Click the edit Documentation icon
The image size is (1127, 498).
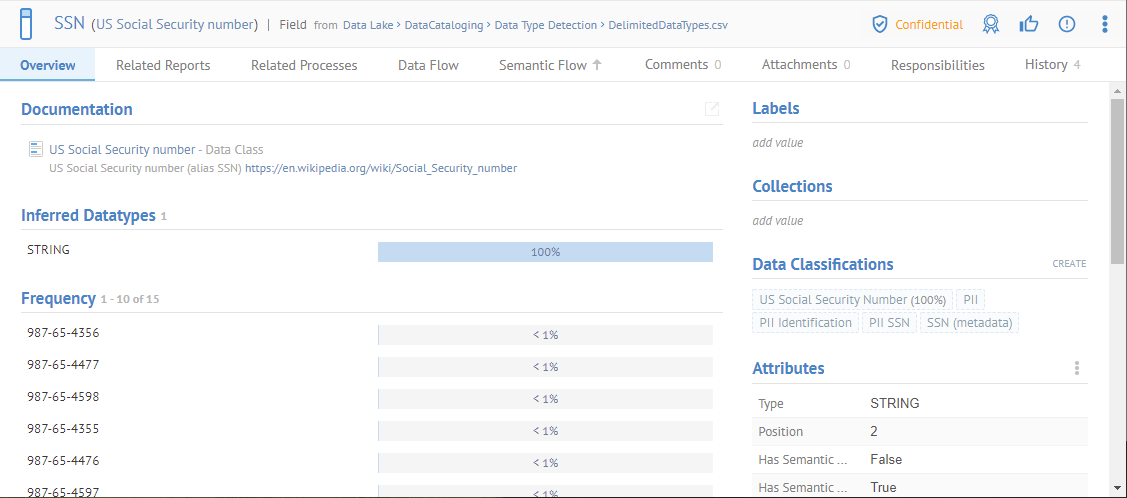pos(712,109)
